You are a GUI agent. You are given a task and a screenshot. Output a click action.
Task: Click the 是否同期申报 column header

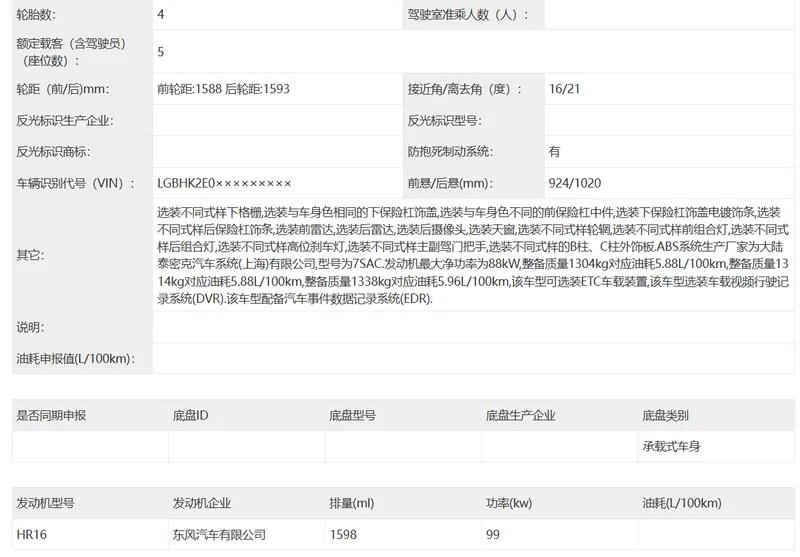(x=51, y=415)
